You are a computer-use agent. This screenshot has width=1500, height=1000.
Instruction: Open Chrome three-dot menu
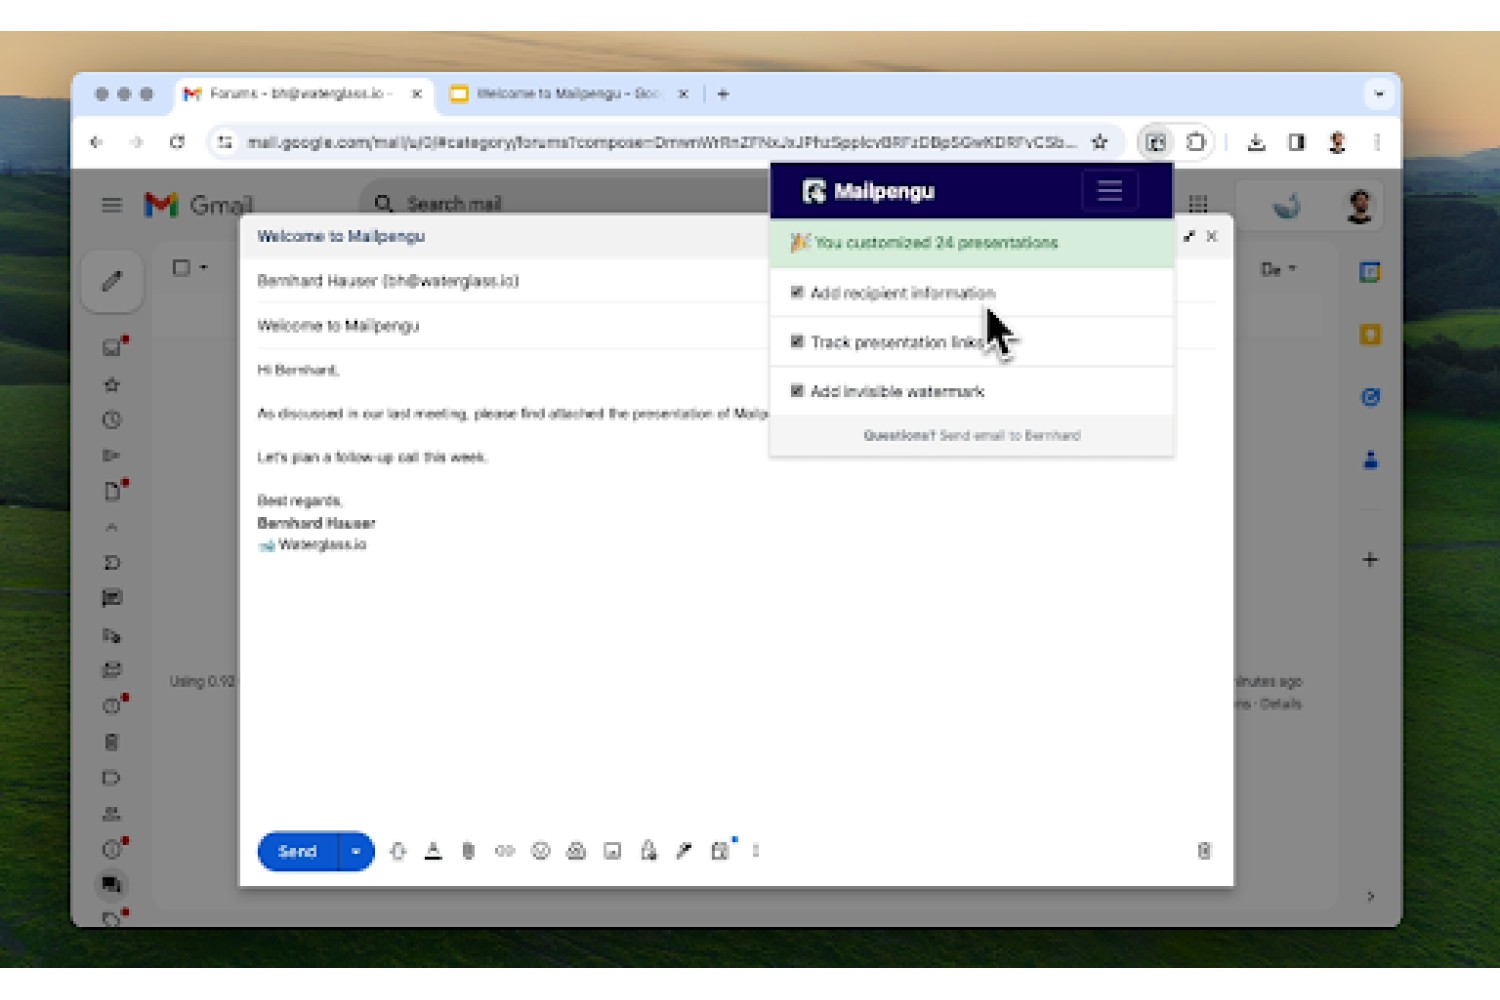pyautogui.click(x=1377, y=142)
